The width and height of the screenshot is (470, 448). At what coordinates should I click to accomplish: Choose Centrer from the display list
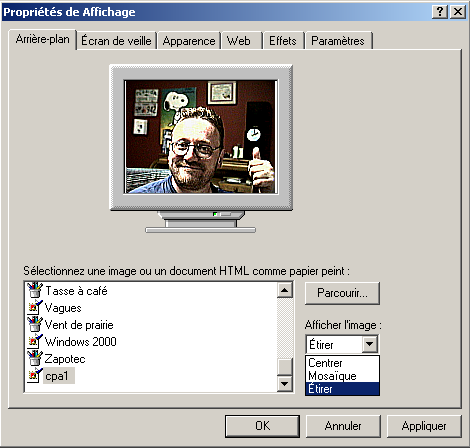(x=342, y=363)
